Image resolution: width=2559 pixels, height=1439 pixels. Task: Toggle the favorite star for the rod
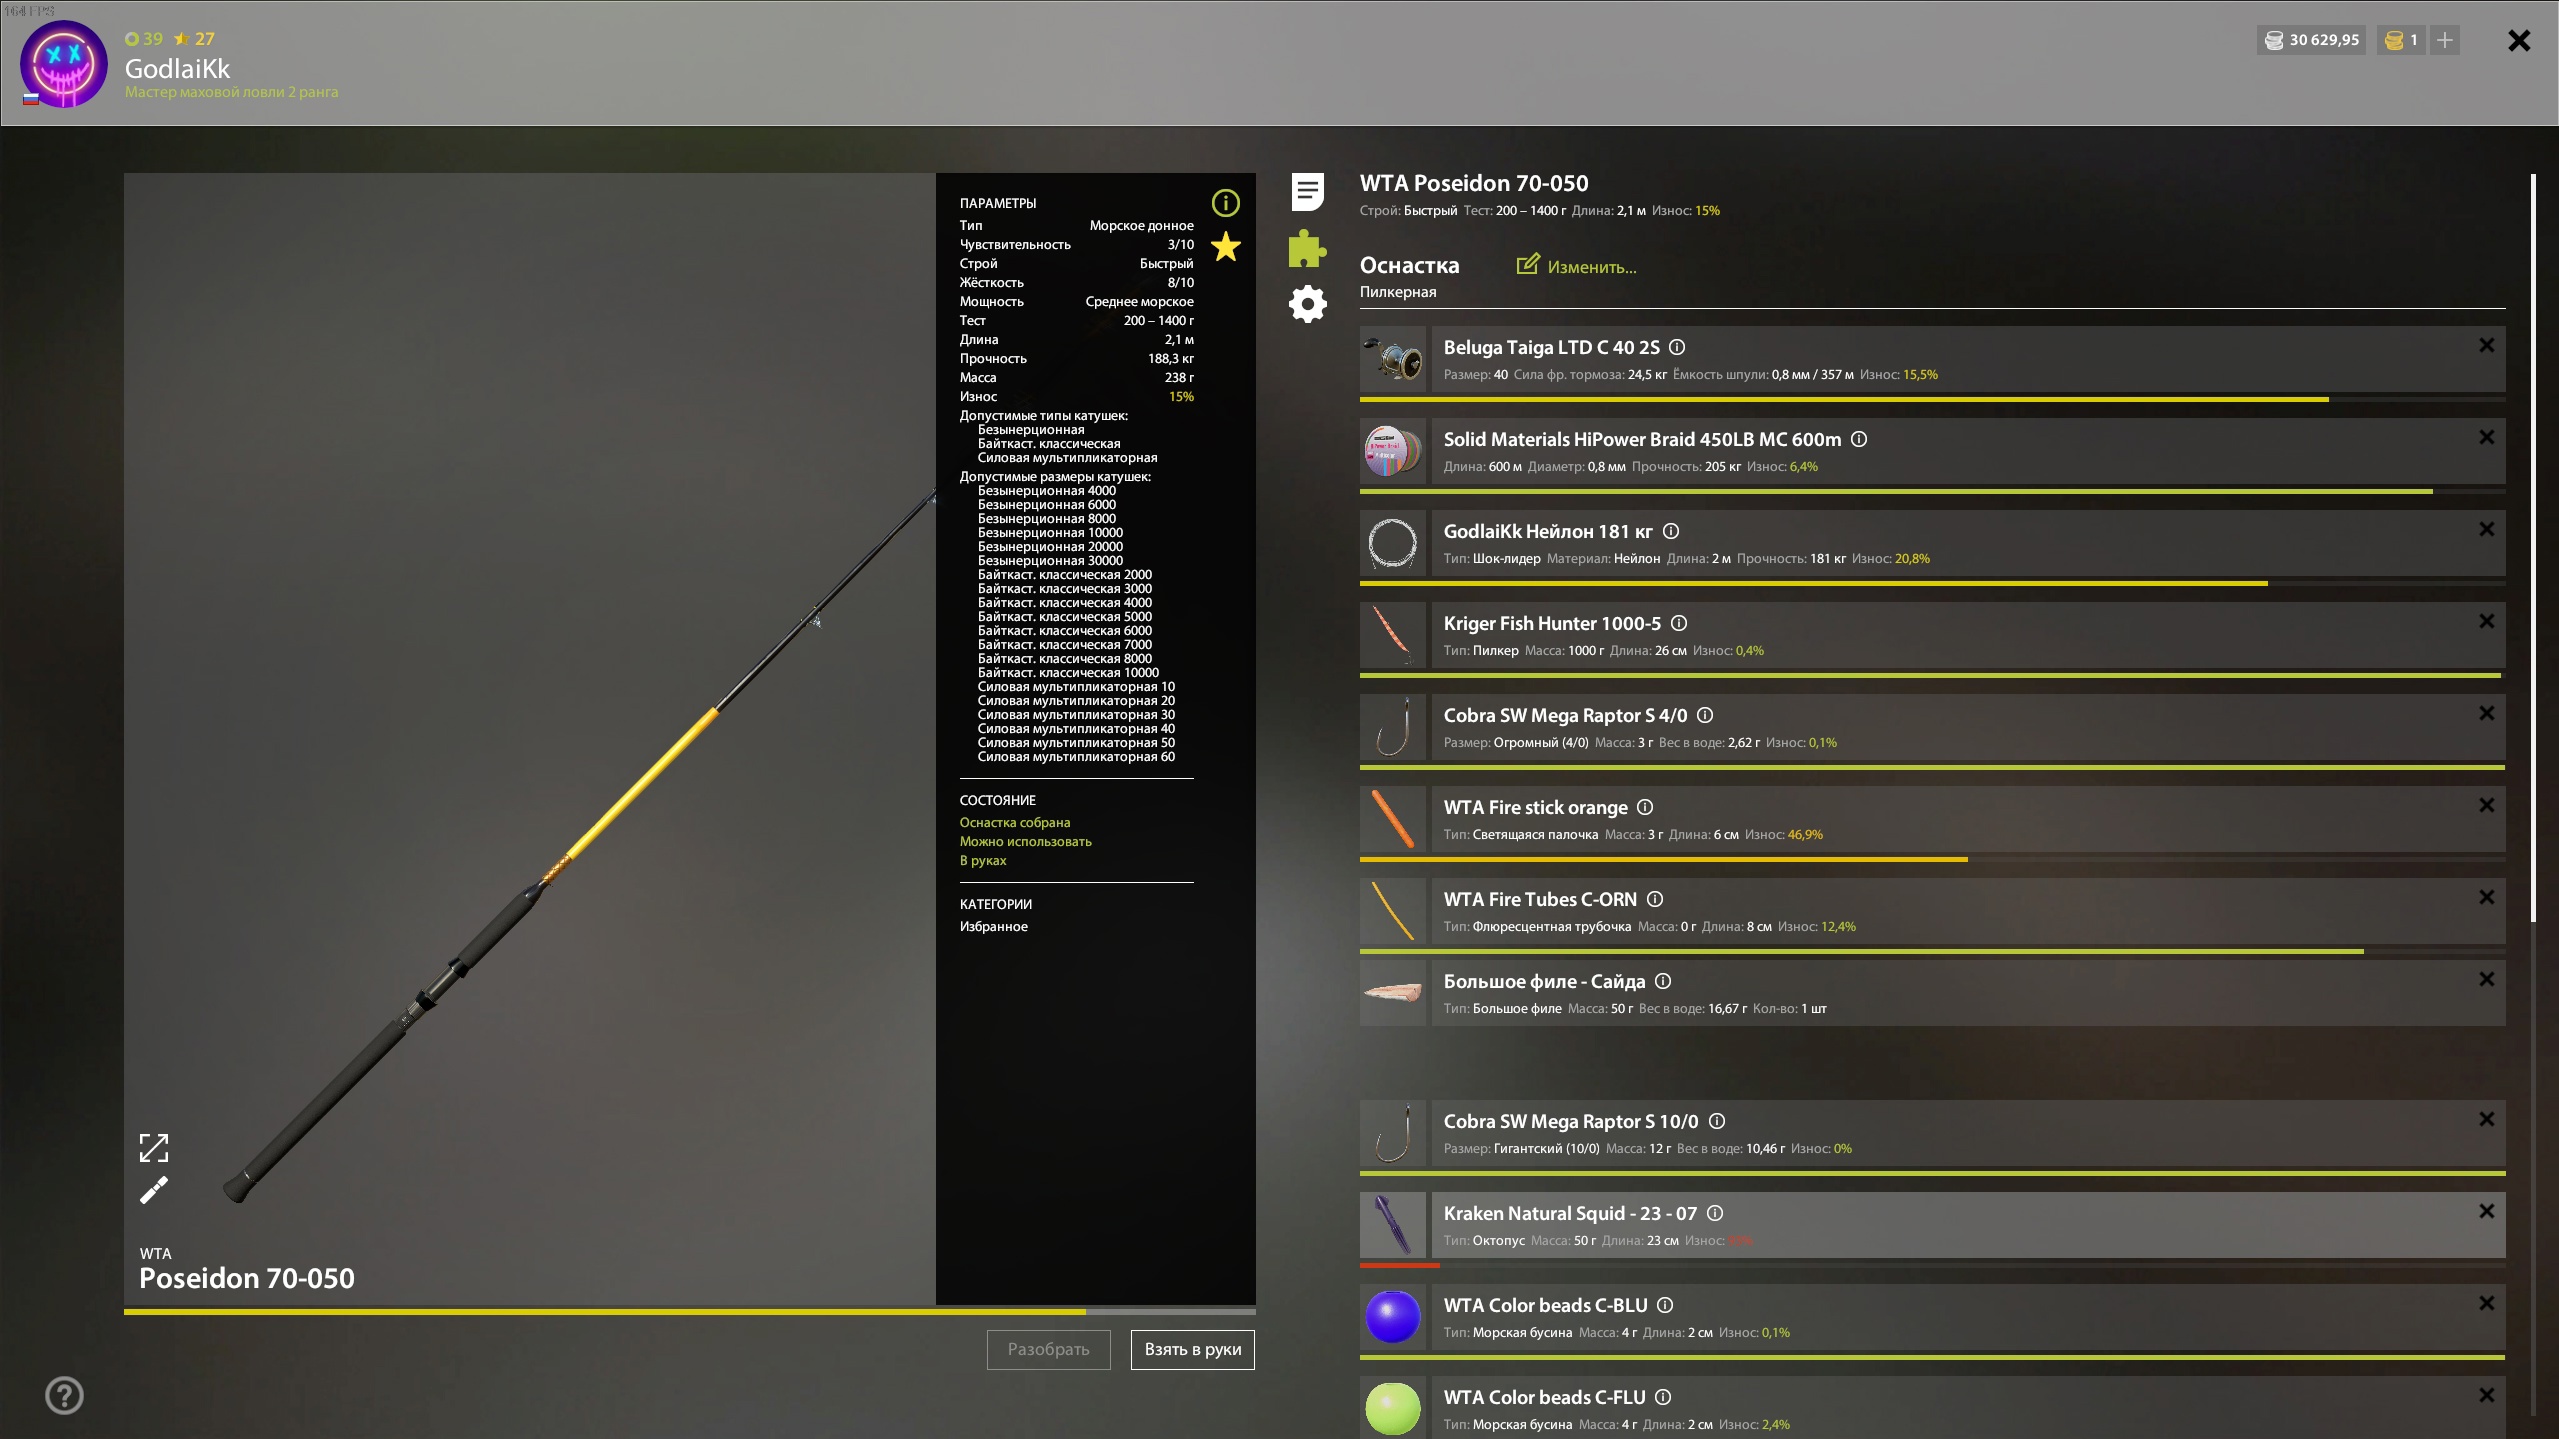1225,247
